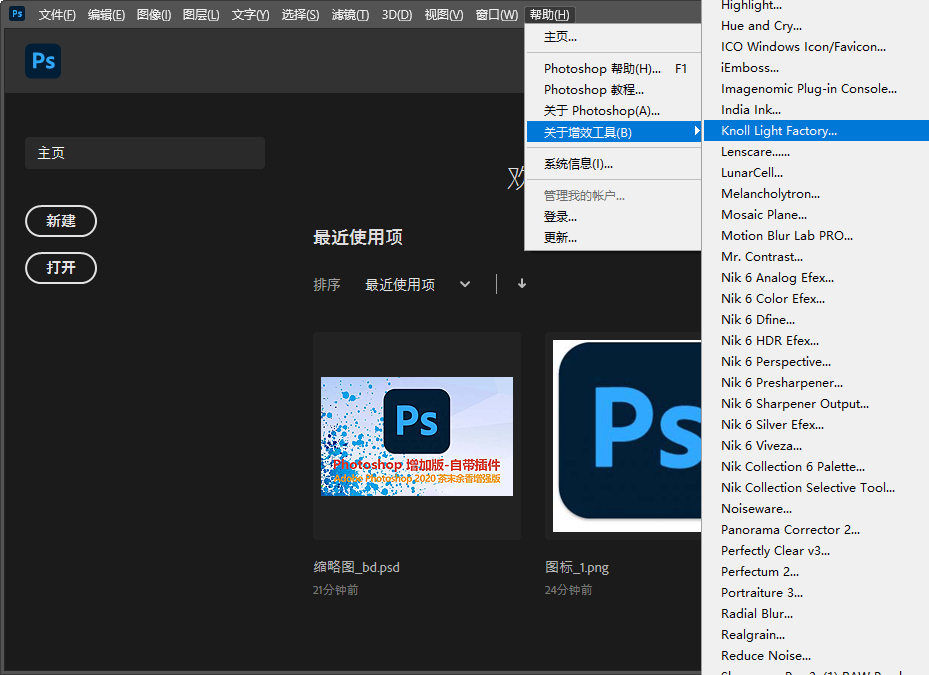The image size is (929, 675).
Task: Choose 主页... in Help menu
Action: coord(613,37)
